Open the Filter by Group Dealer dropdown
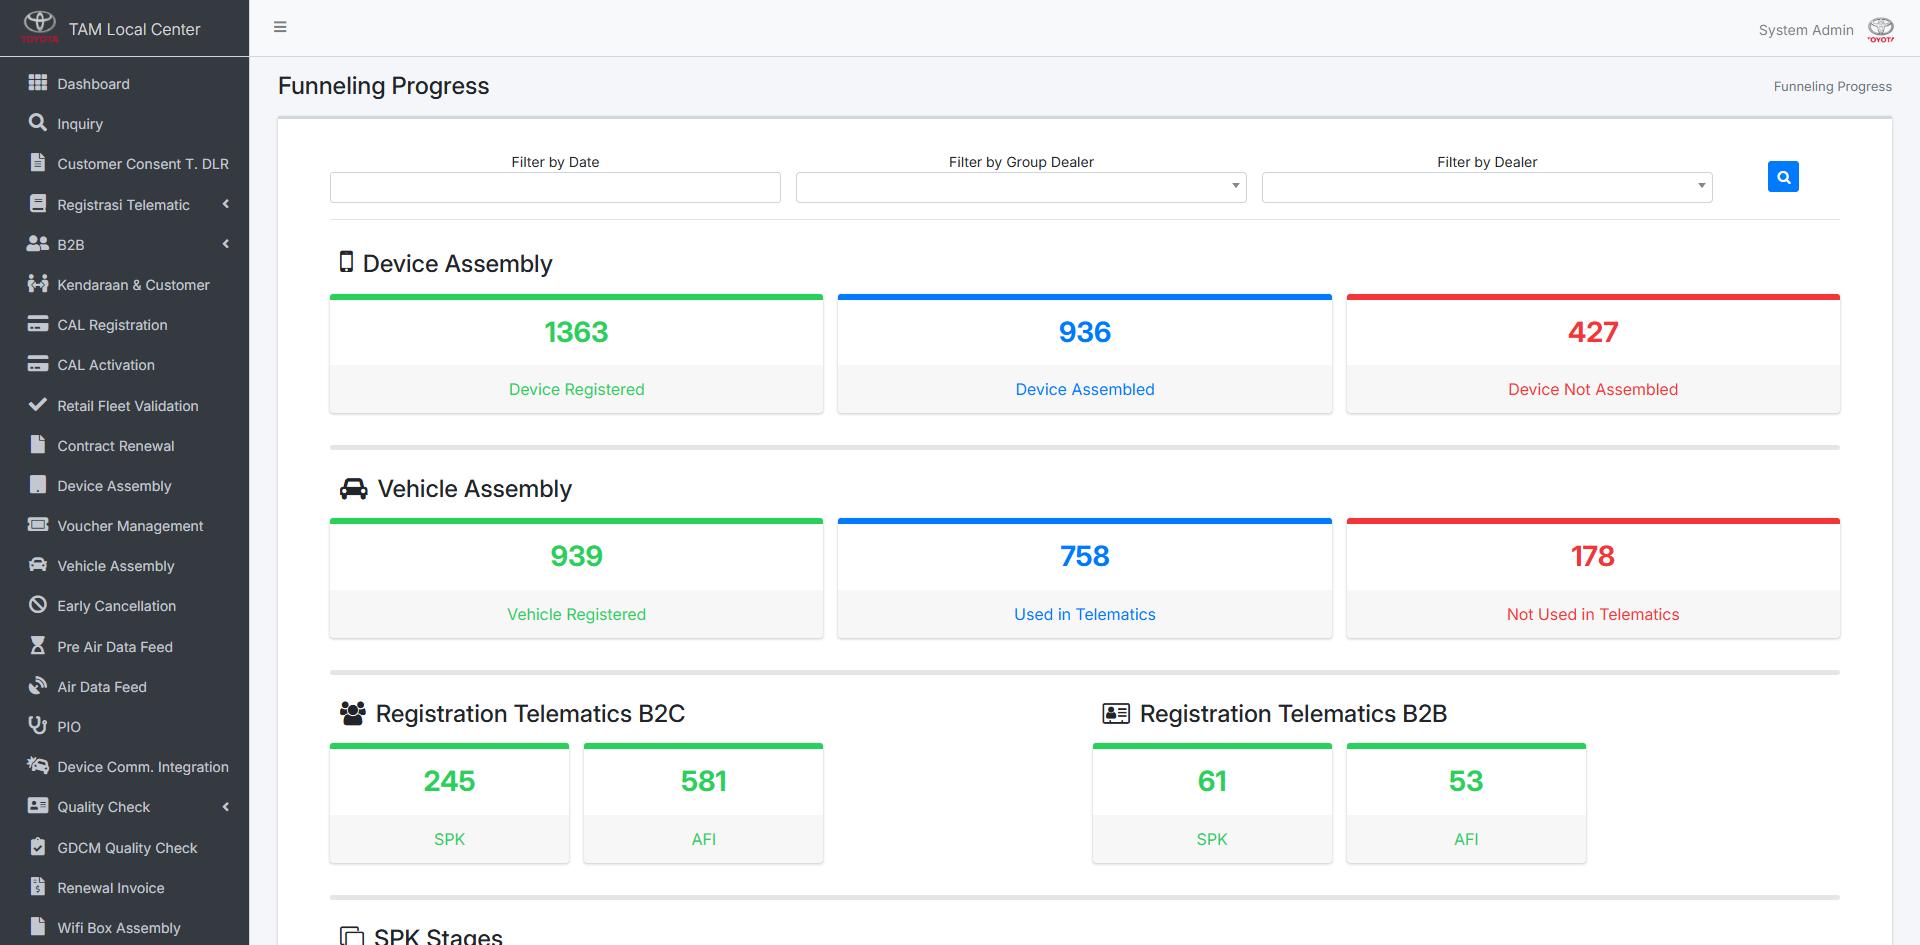This screenshot has width=1920, height=945. 1021,187
